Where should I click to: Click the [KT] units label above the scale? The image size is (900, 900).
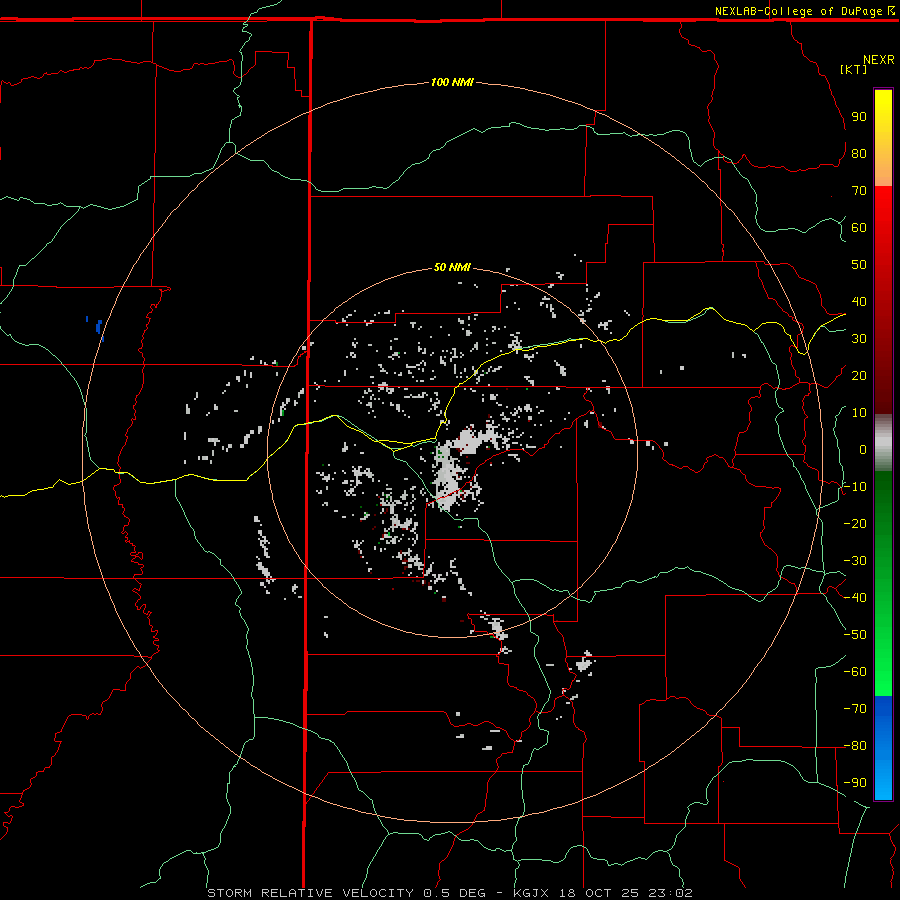pos(854,69)
